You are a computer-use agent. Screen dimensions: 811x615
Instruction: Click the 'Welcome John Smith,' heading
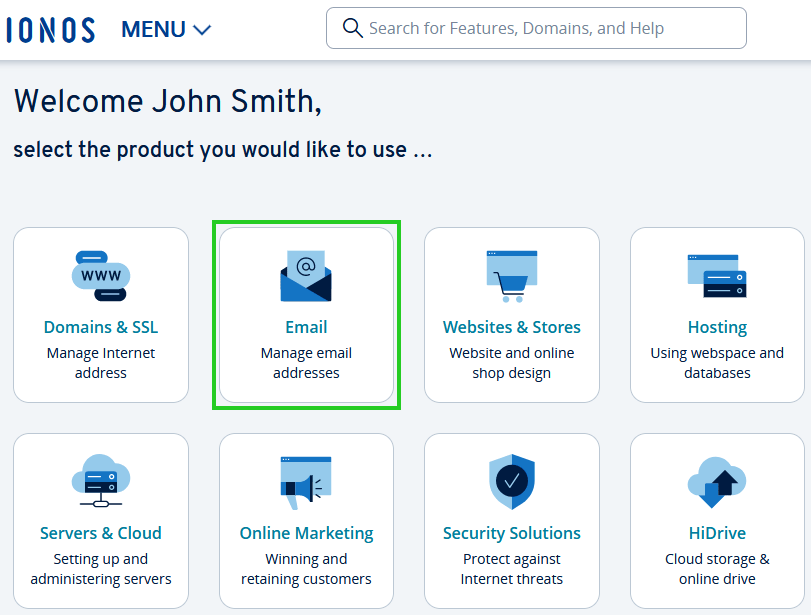(168, 101)
